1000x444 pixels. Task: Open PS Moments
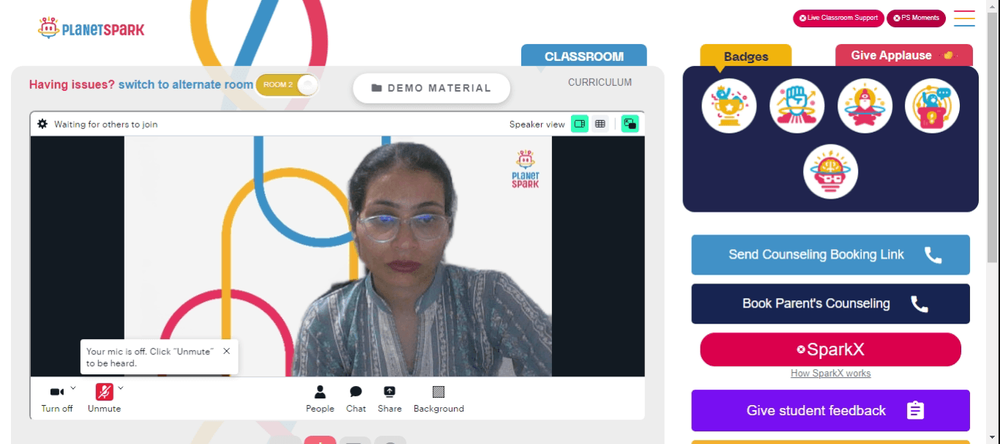(916, 18)
